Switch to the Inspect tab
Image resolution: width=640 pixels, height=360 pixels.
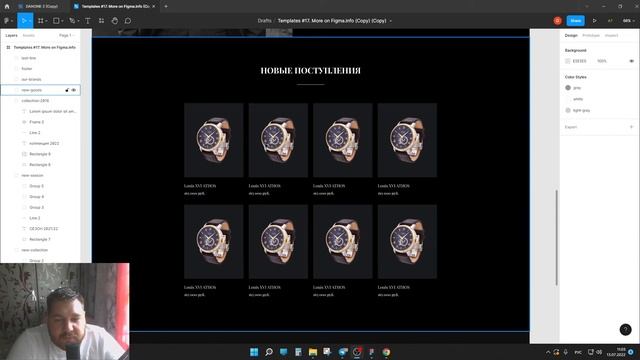pos(611,36)
